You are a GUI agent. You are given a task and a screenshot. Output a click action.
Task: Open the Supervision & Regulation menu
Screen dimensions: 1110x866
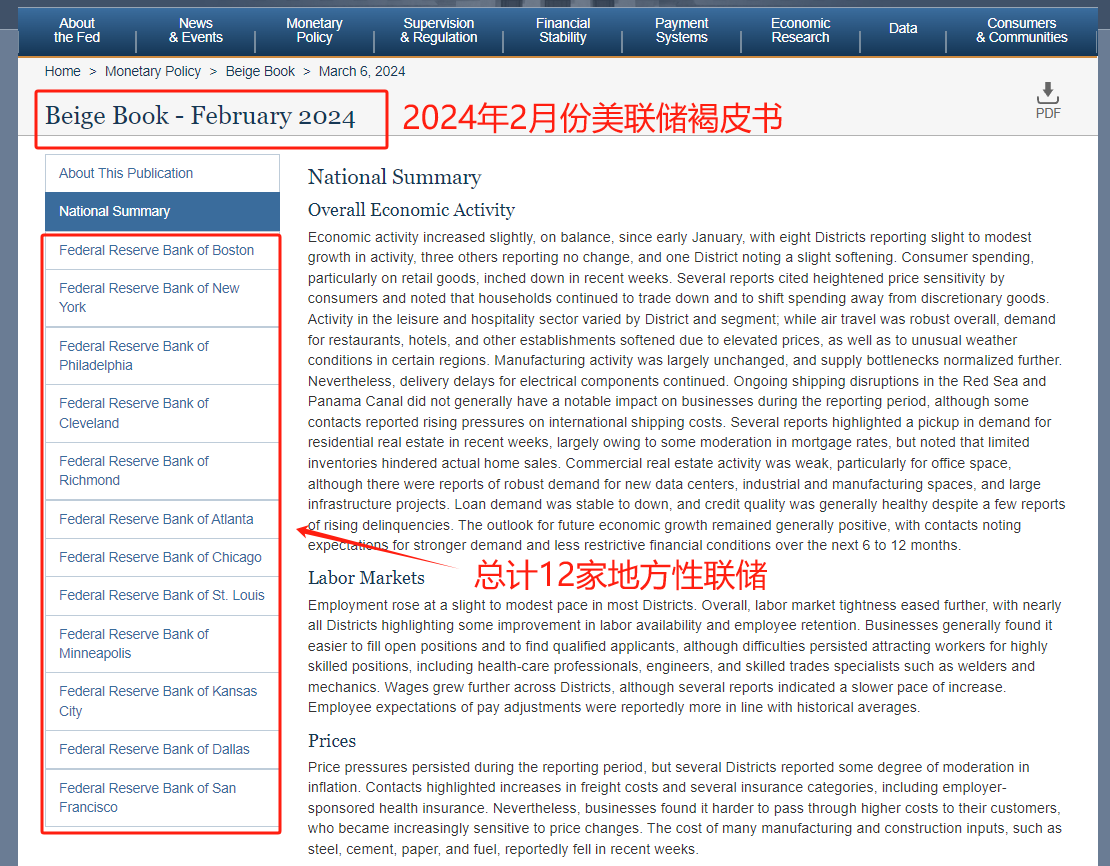coord(438,30)
